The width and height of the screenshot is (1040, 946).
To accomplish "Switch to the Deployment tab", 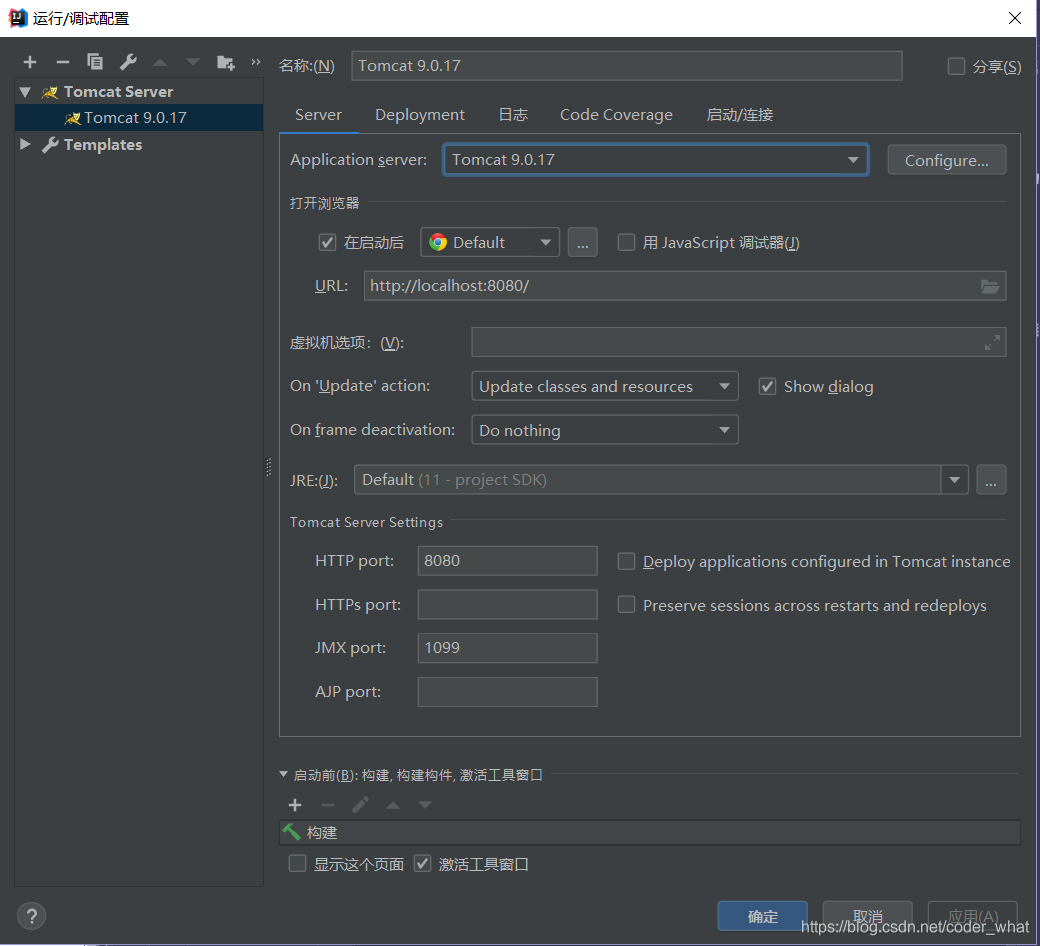I will tap(420, 115).
